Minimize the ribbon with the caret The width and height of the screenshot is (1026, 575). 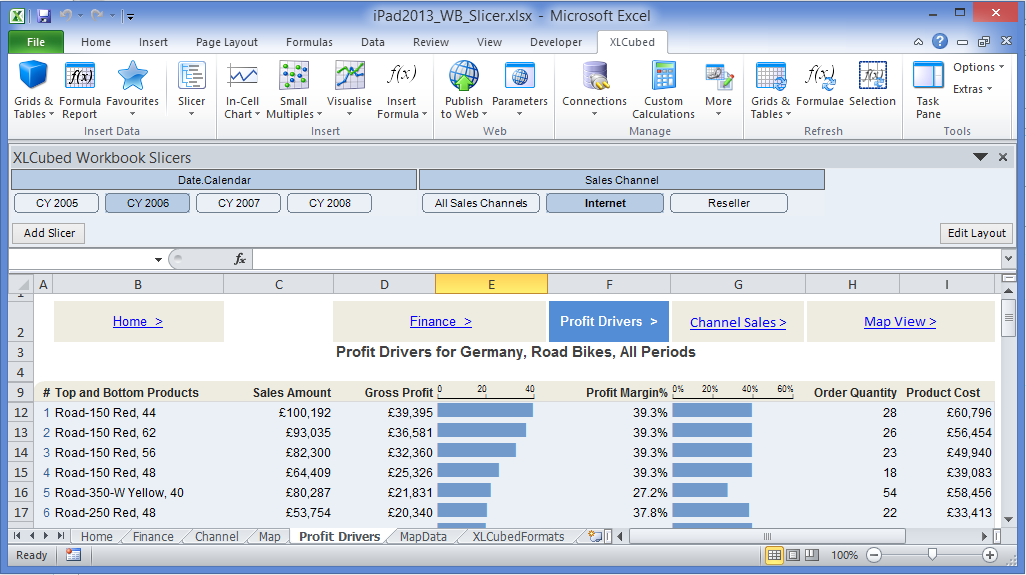tap(919, 42)
